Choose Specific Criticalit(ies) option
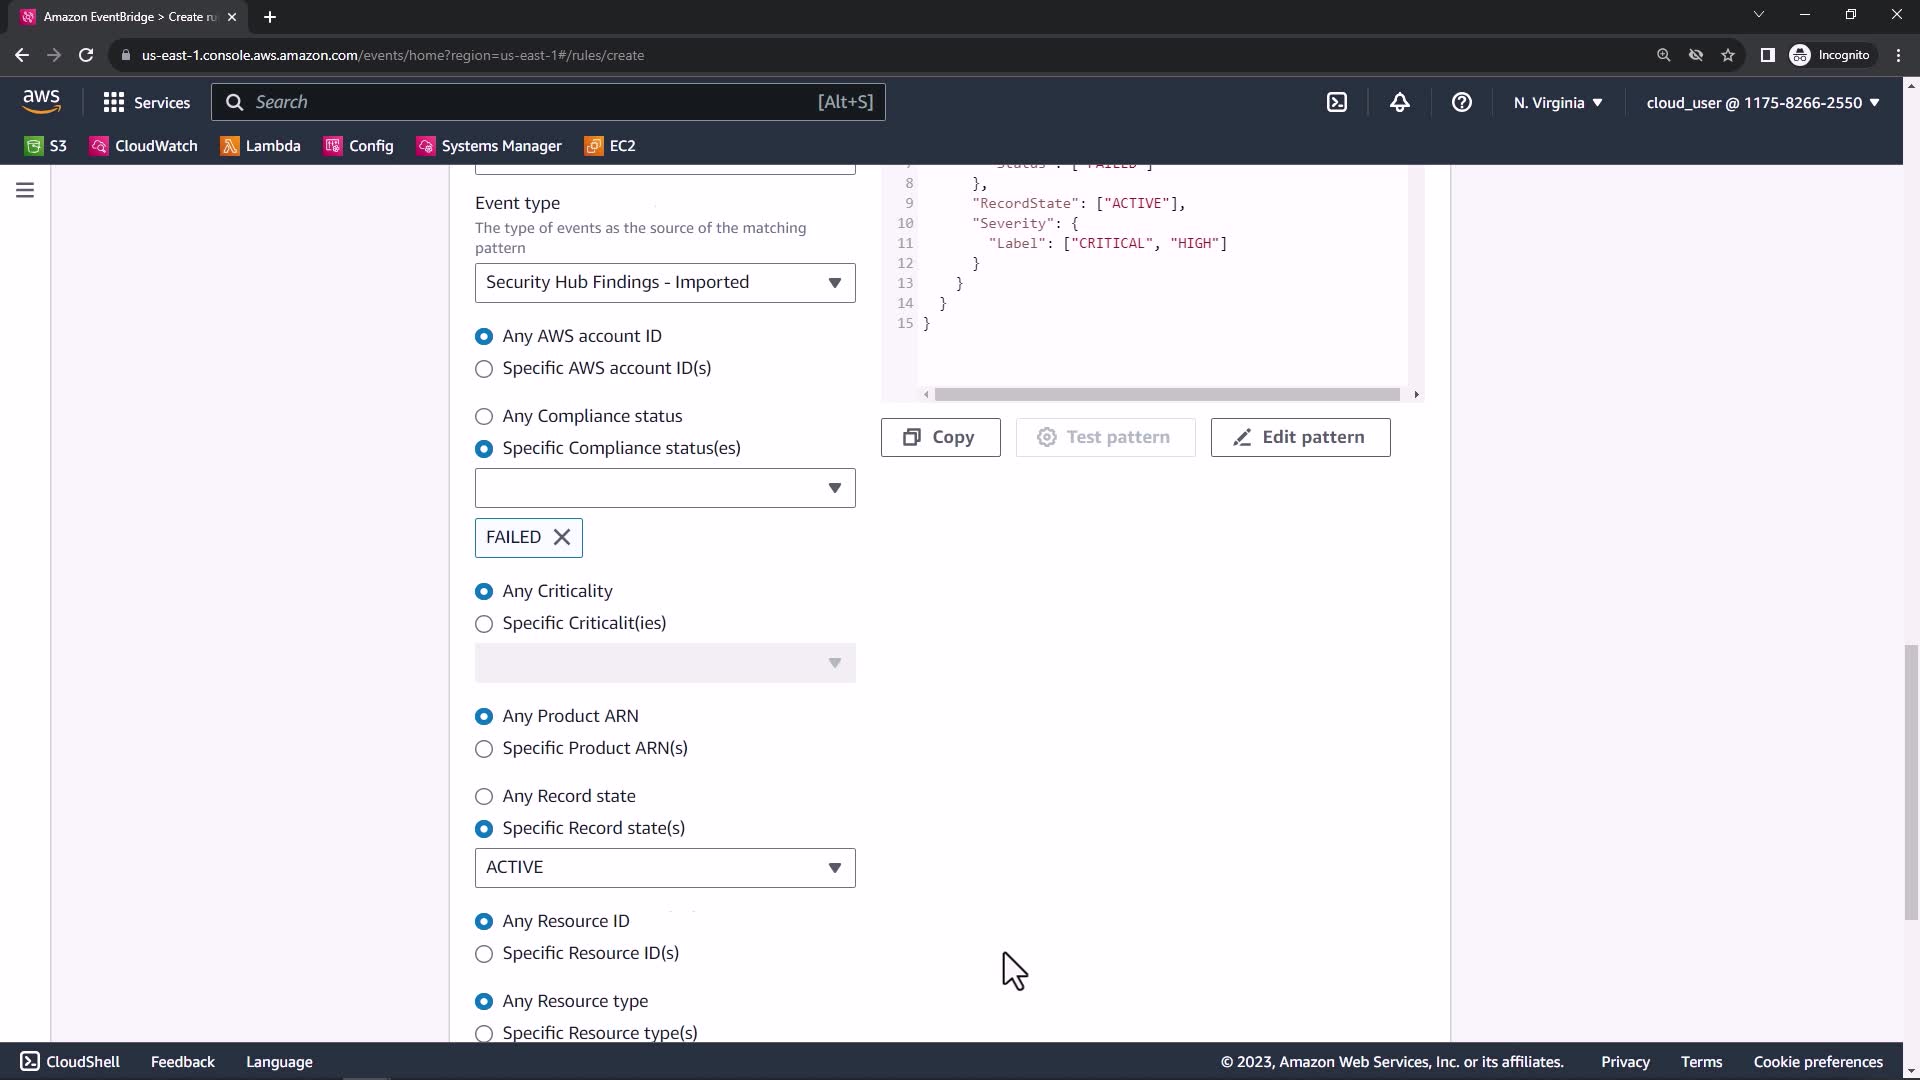The width and height of the screenshot is (1920, 1080). tap(484, 624)
